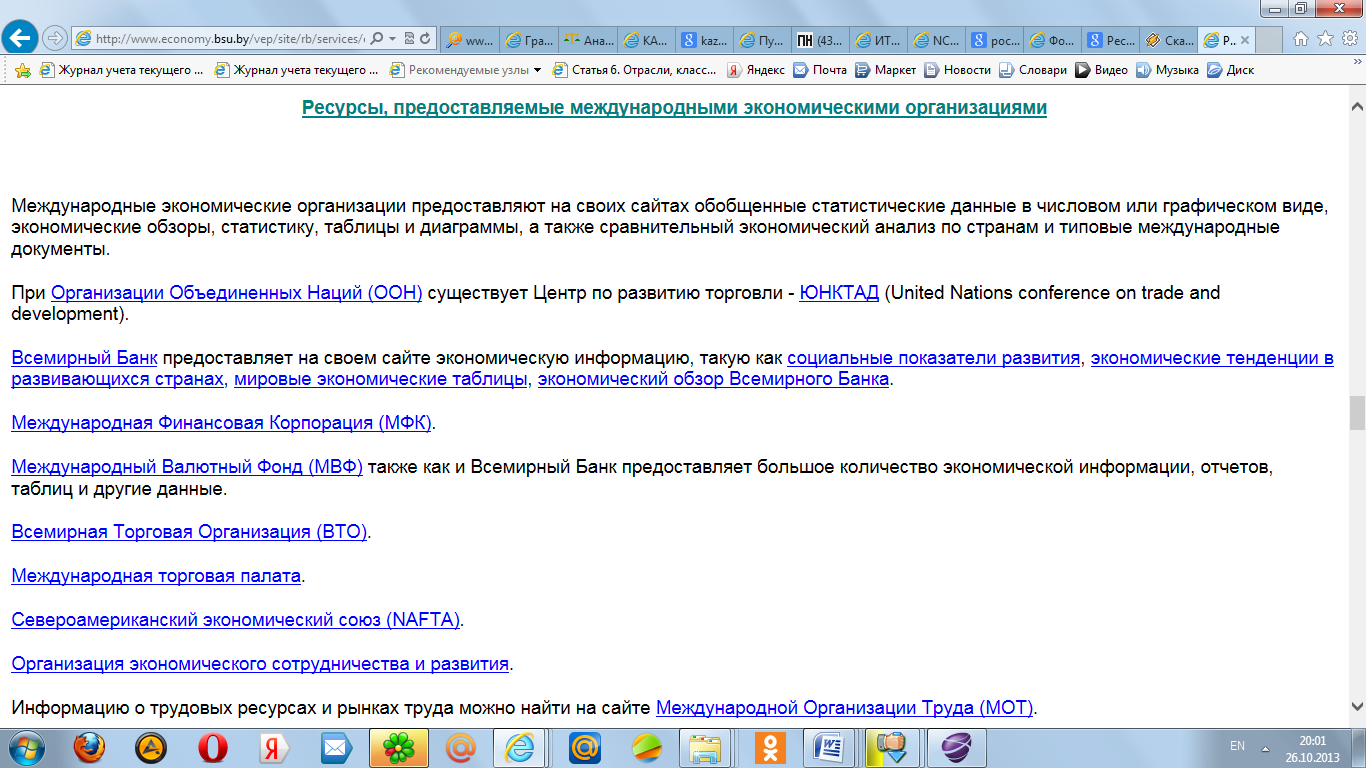The image size is (1366, 768).
Task: Open the Почта bookmark
Action: 820,70
